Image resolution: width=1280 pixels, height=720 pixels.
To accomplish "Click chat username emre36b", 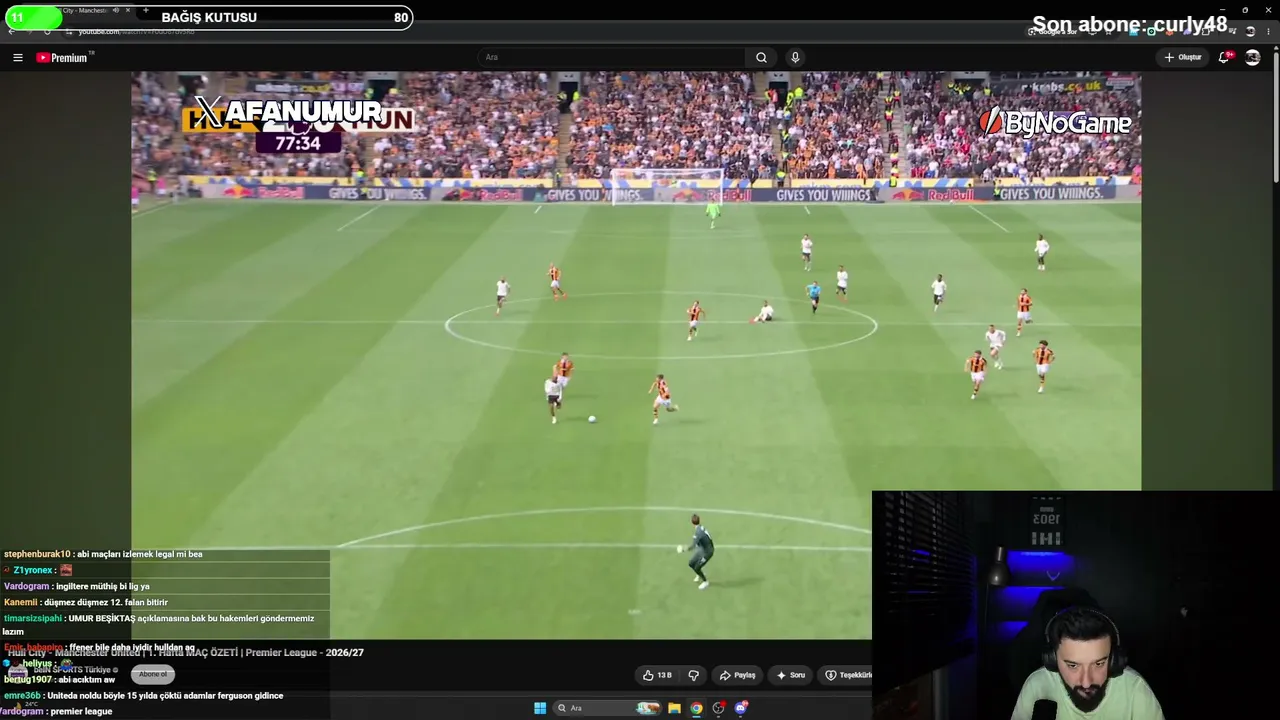I will [22, 696].
